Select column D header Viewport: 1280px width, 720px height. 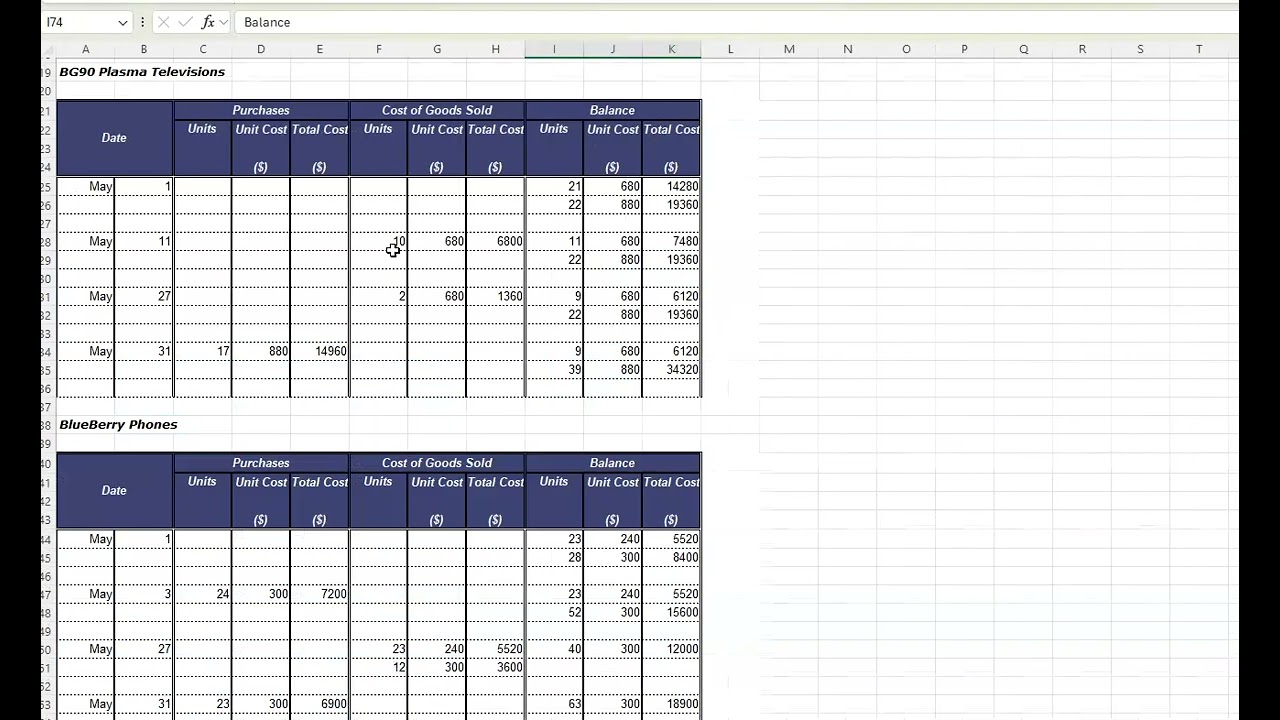pyautogui.click(x=261, y=49)
